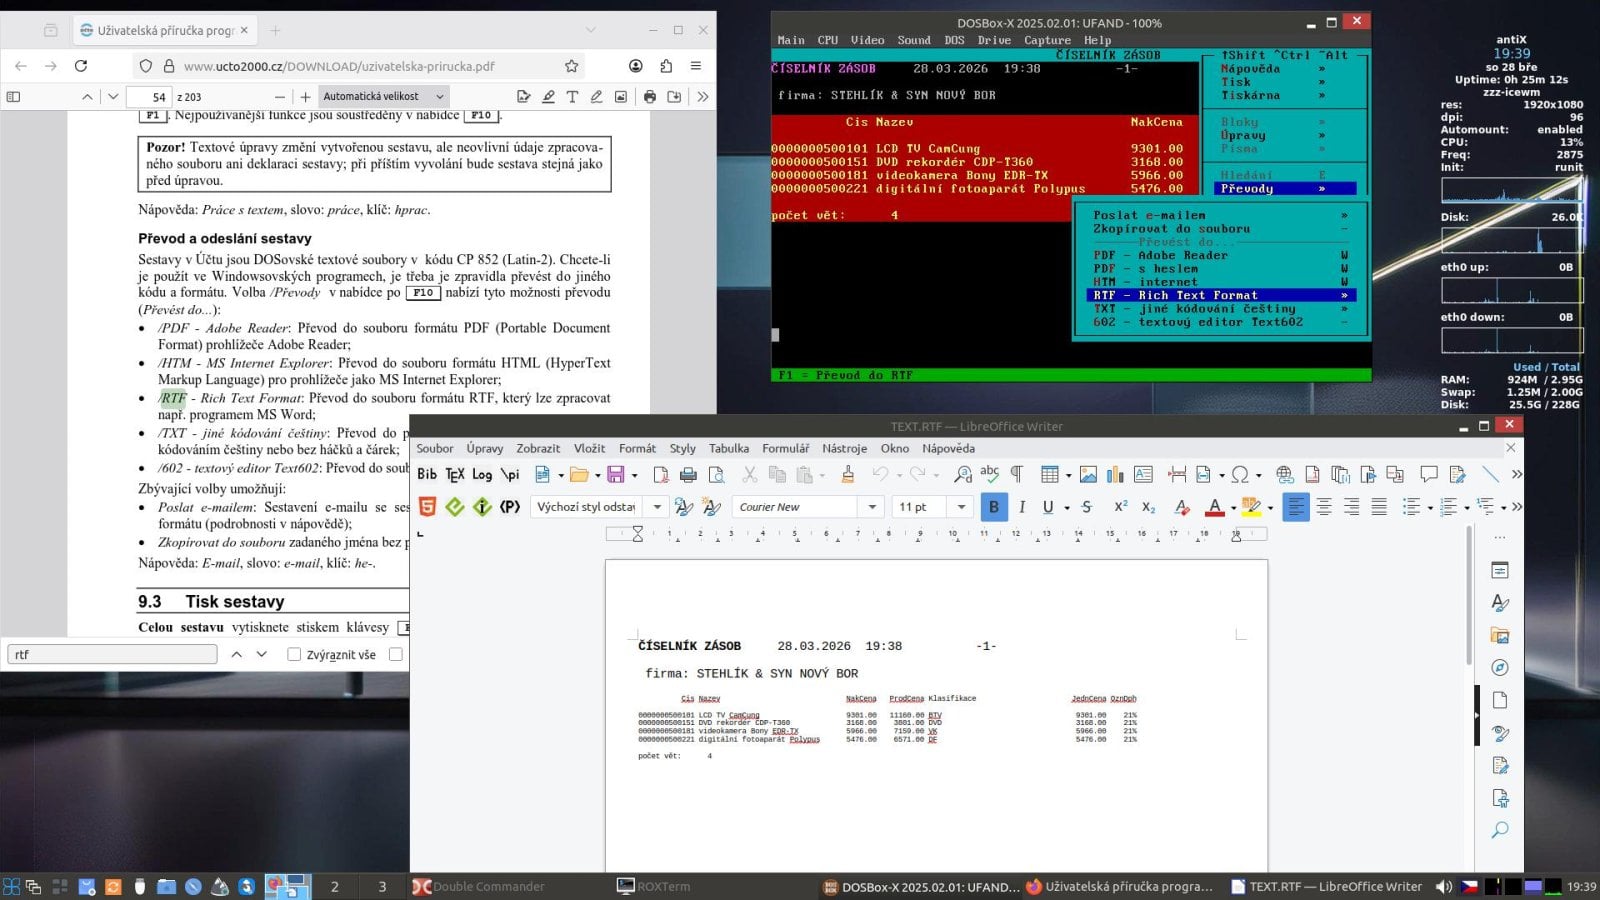The width and height of the screenshot is (1600, 900).
Task: Insert comment in Writer toolbar
Action: (x=1429, y=474)
